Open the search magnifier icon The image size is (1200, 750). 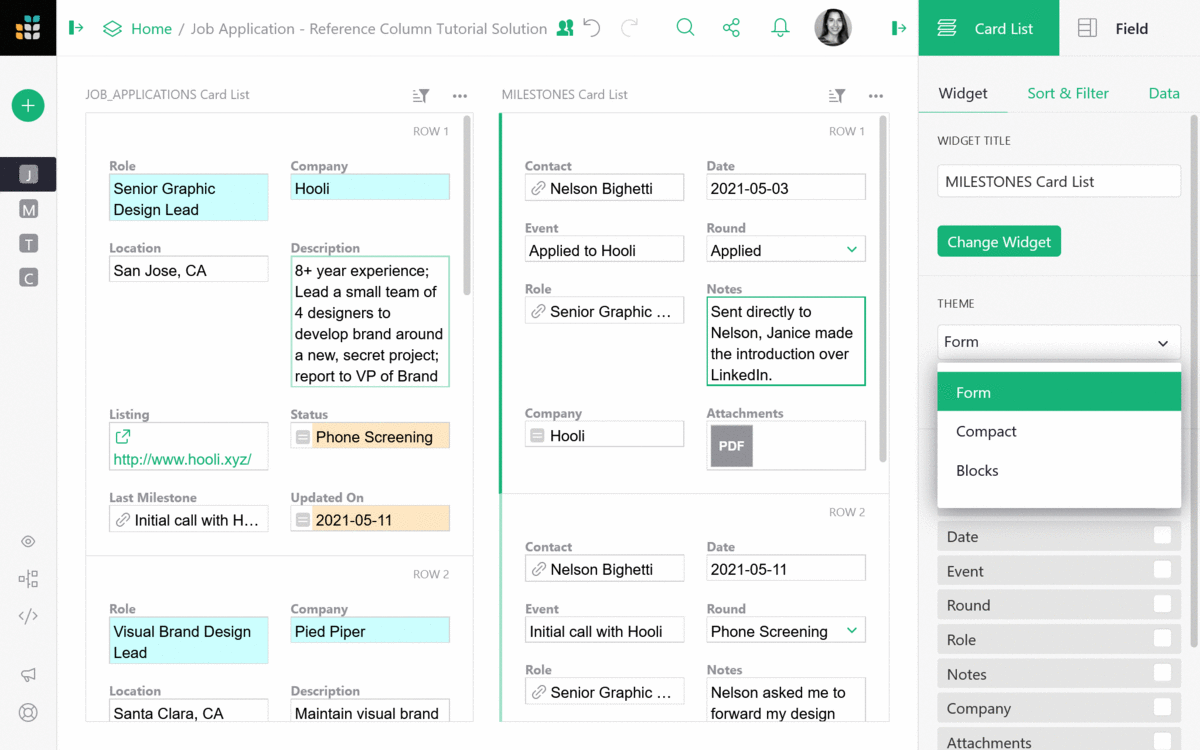[685, 28]
